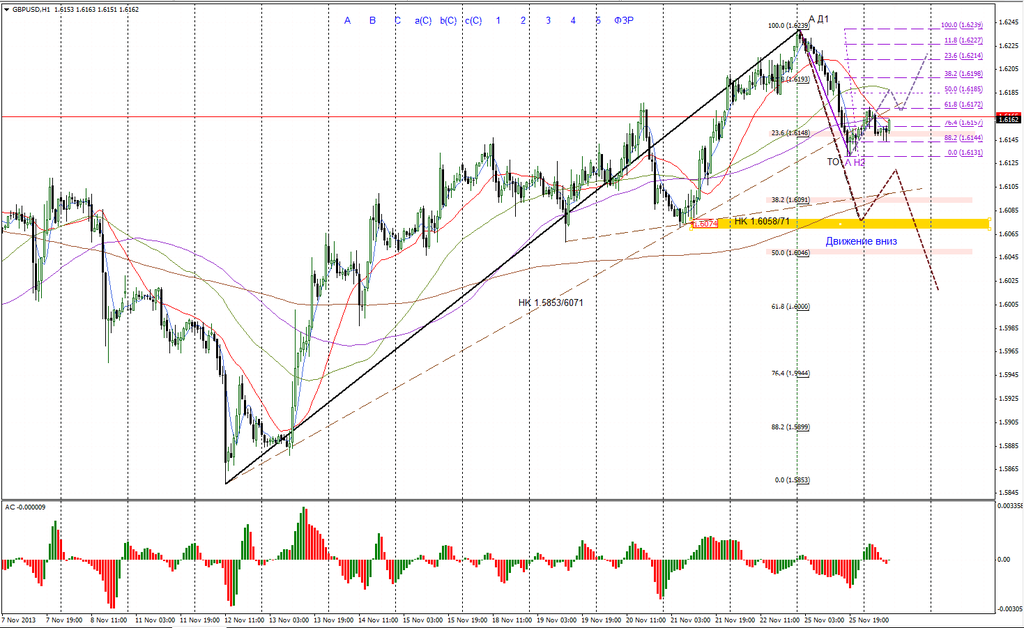Click the 11 Nov 03:00 time label
The height and width of the screenshot is (628, 1024).
[x=153, y=619]
